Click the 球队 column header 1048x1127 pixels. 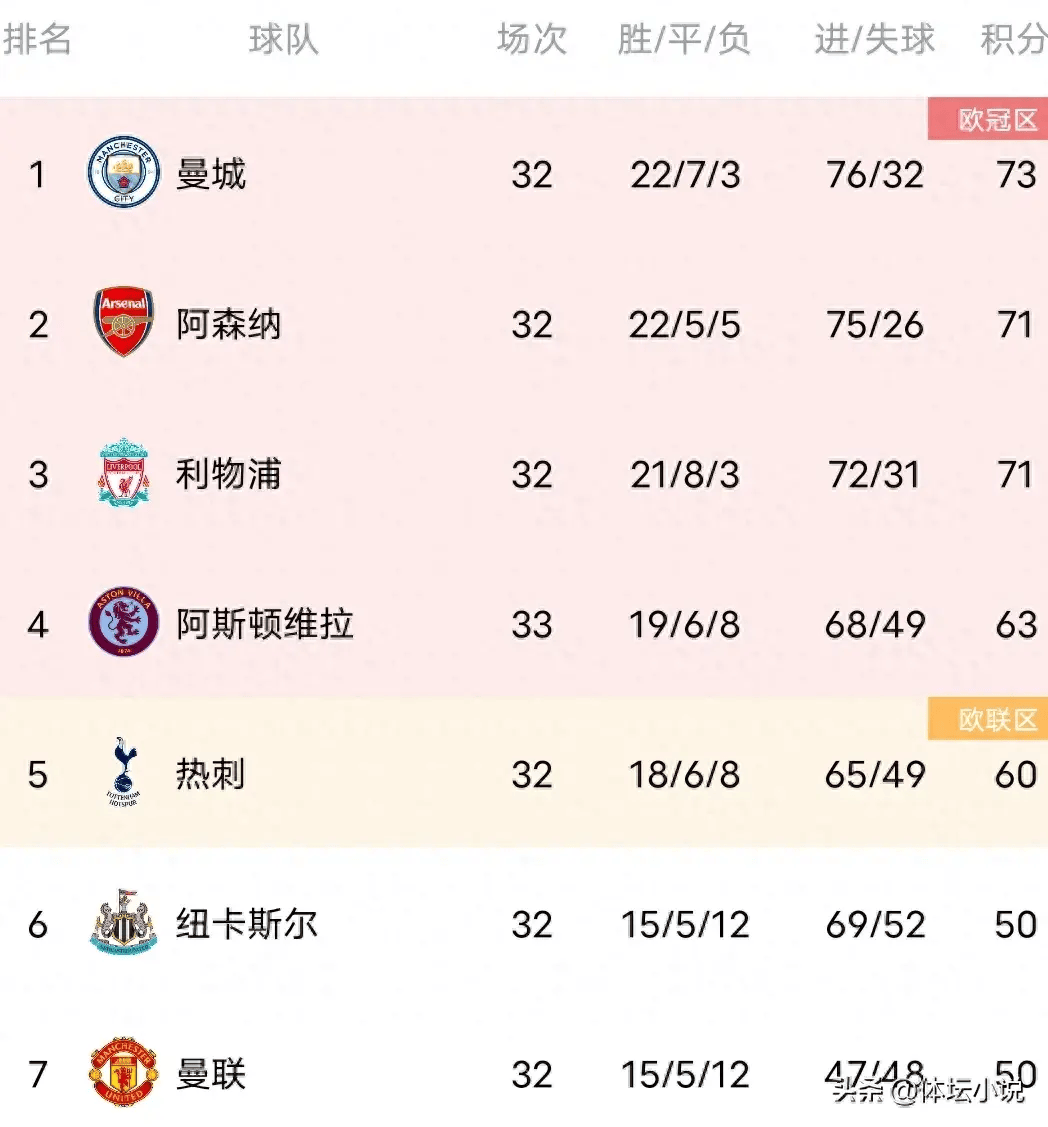coord(284,39)
